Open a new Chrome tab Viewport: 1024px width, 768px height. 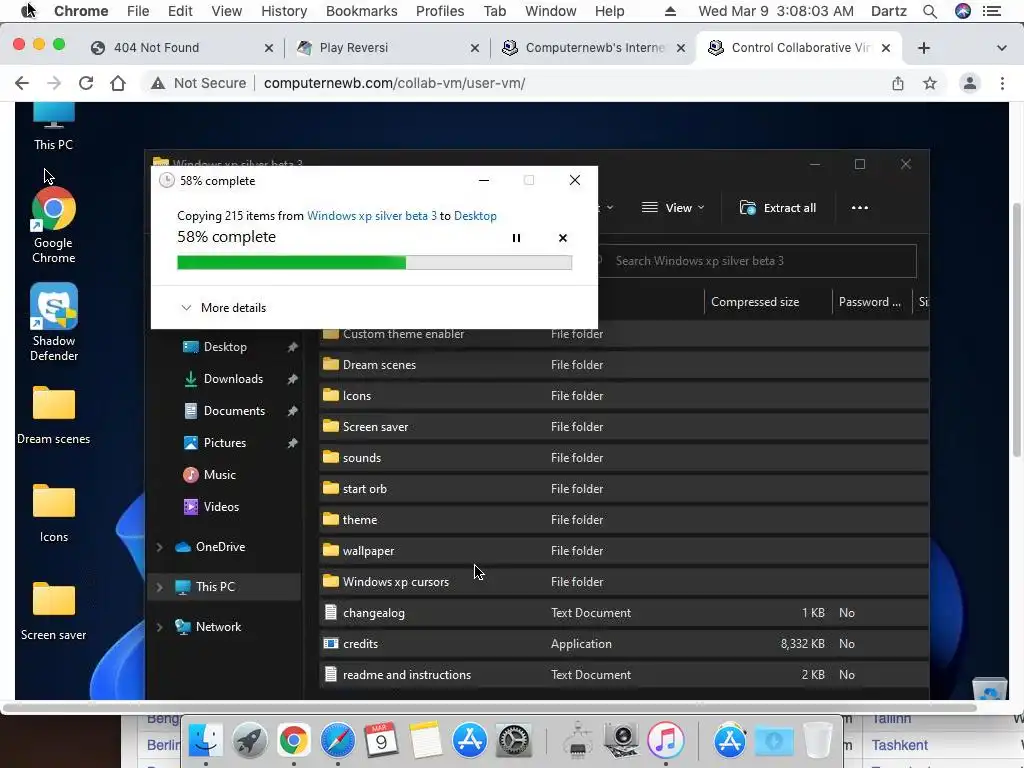pos(923,48)
